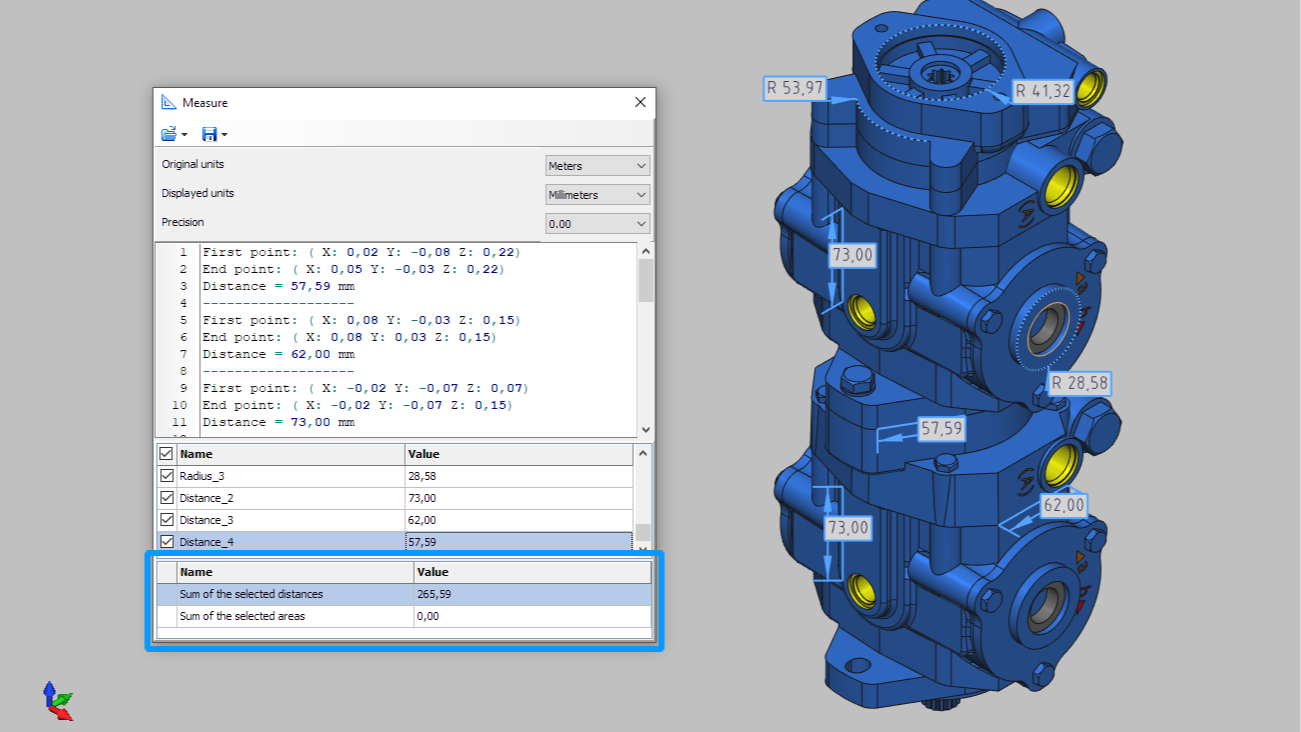Expand the open-file icon dropdown arrow
Viewport: 1301px width, 732px height.
182,133
